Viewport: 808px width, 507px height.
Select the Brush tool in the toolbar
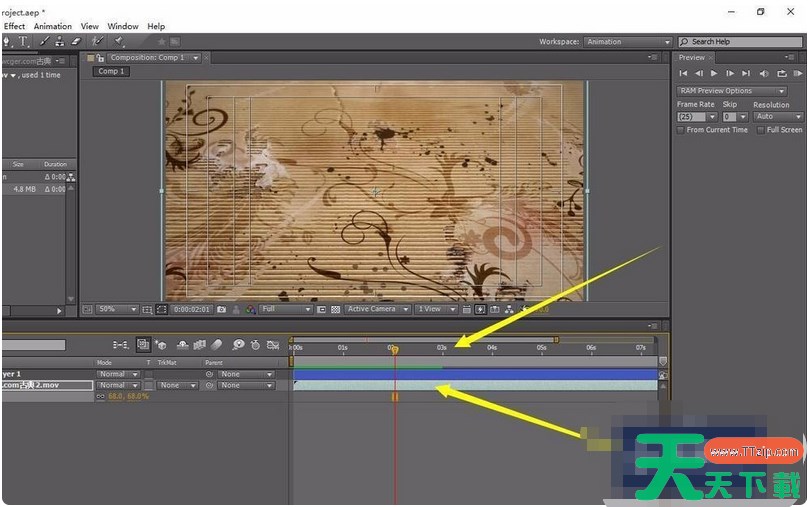pyautogui.click(x=45, y=42)
